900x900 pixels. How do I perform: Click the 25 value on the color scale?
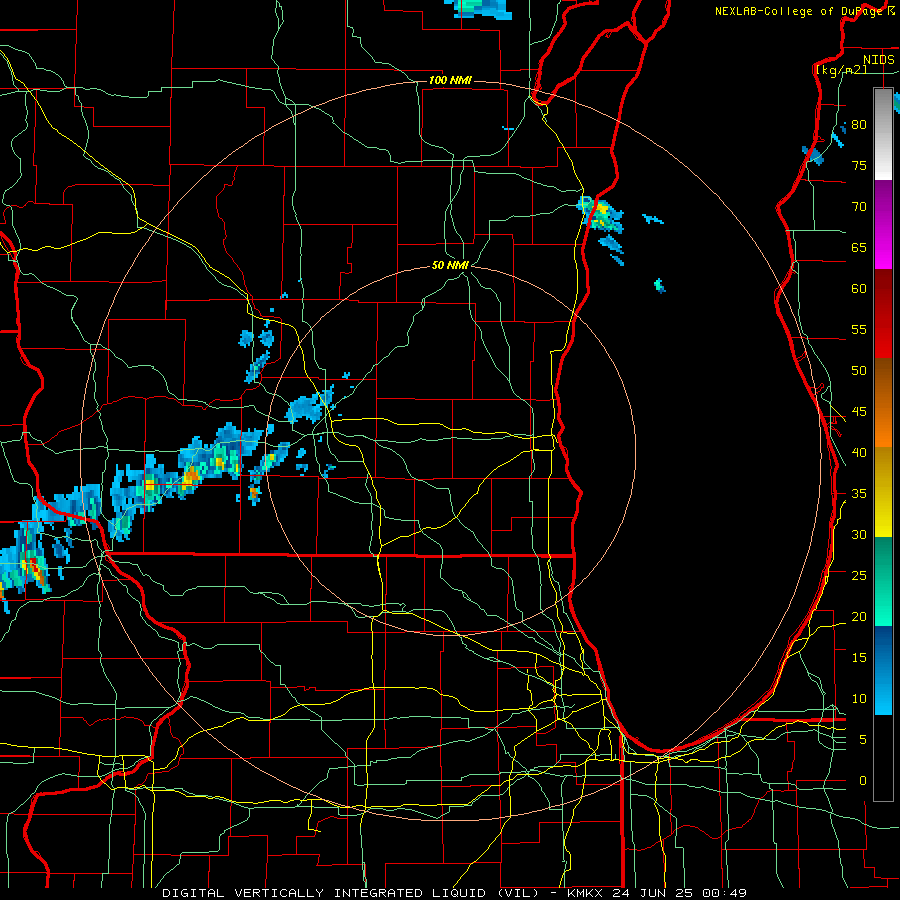point(859,575)
